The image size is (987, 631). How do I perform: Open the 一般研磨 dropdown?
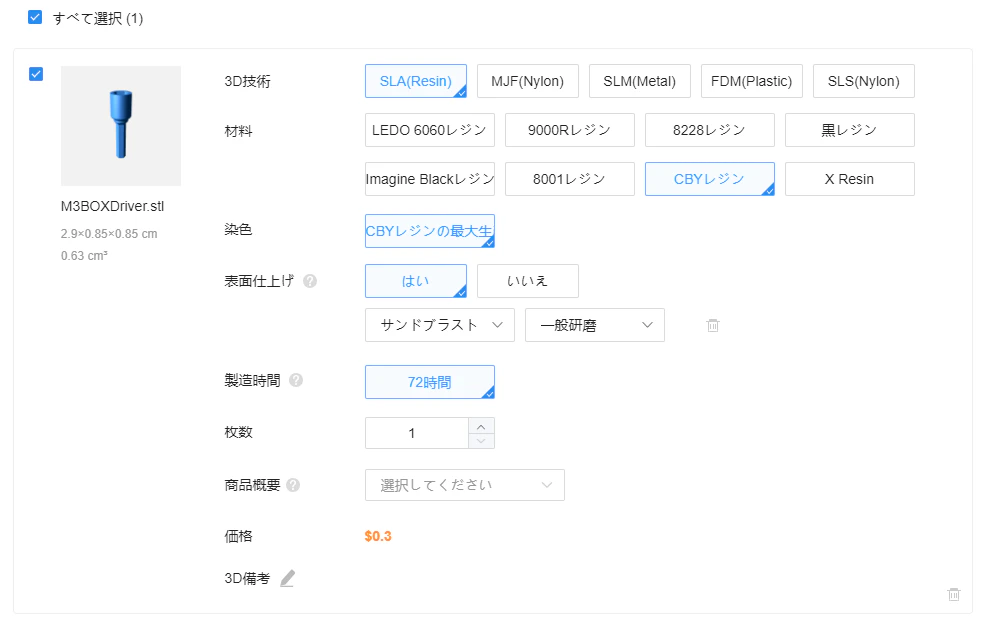pyautogui.click(x=595, y=325)
